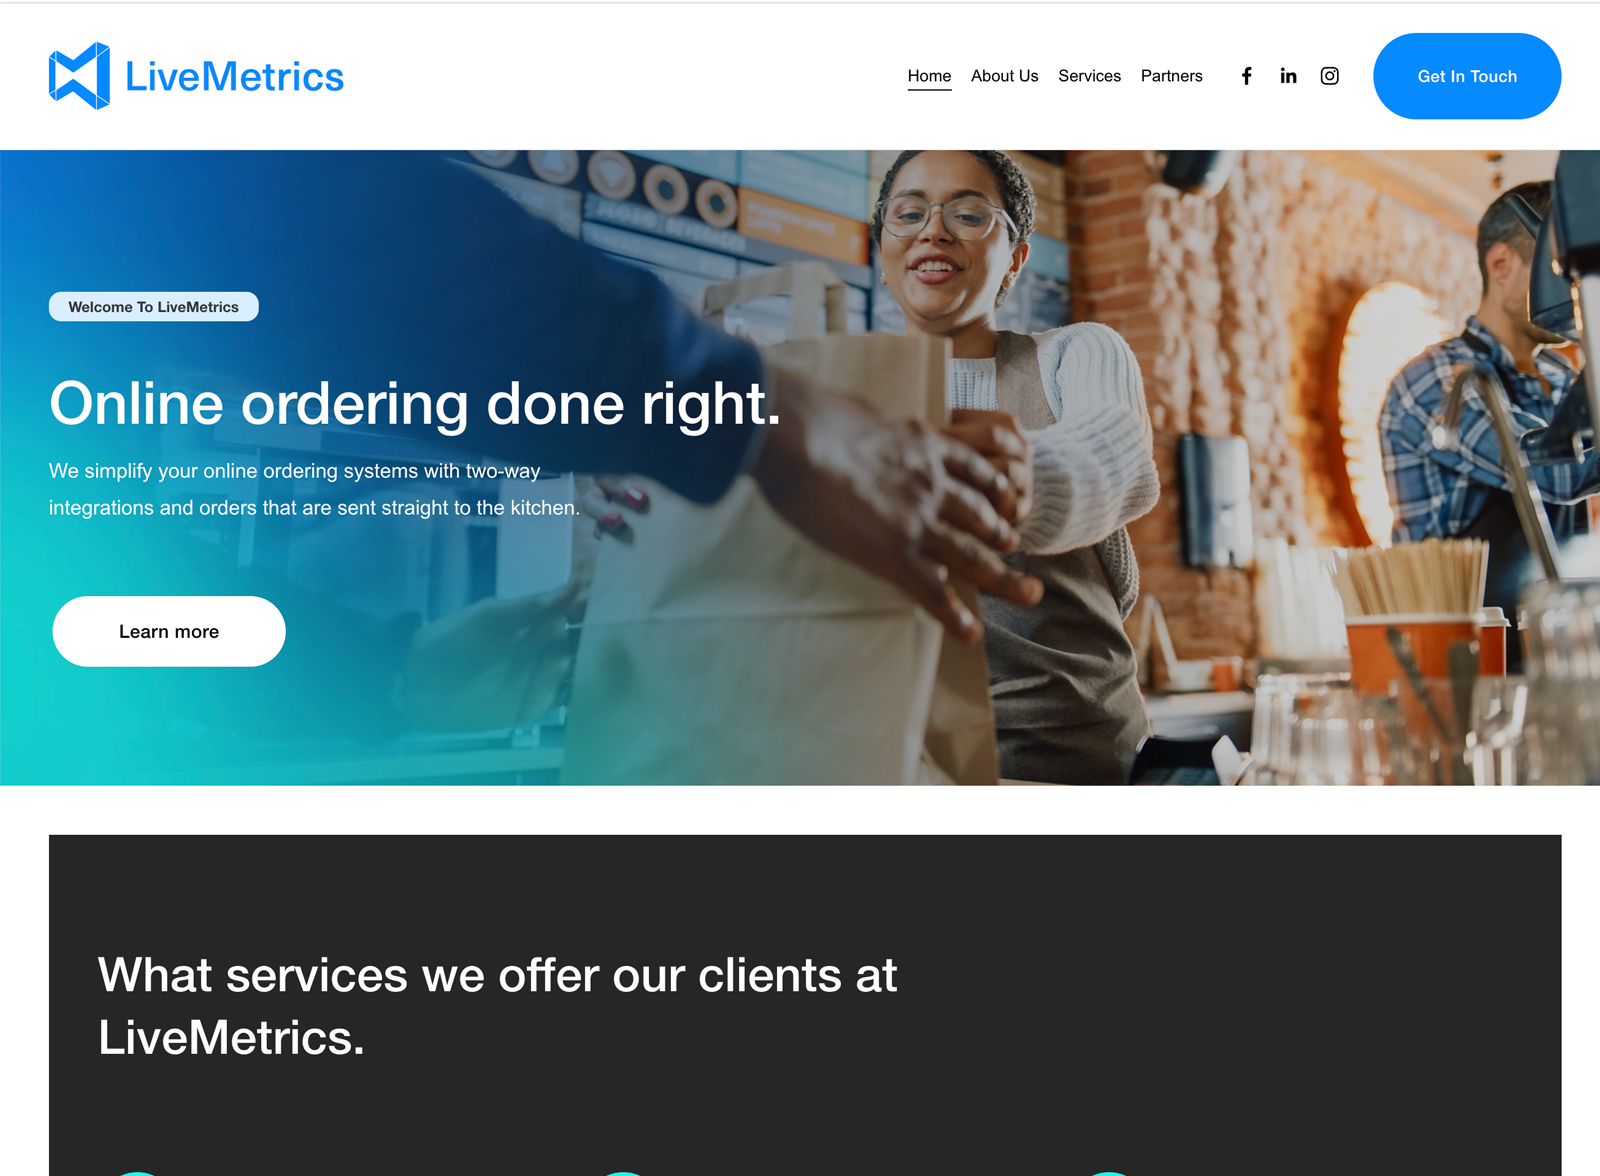Click the "Online ordering done right." headline
Viewport: 1600px width, 1176px height.
tap(415, 403)
